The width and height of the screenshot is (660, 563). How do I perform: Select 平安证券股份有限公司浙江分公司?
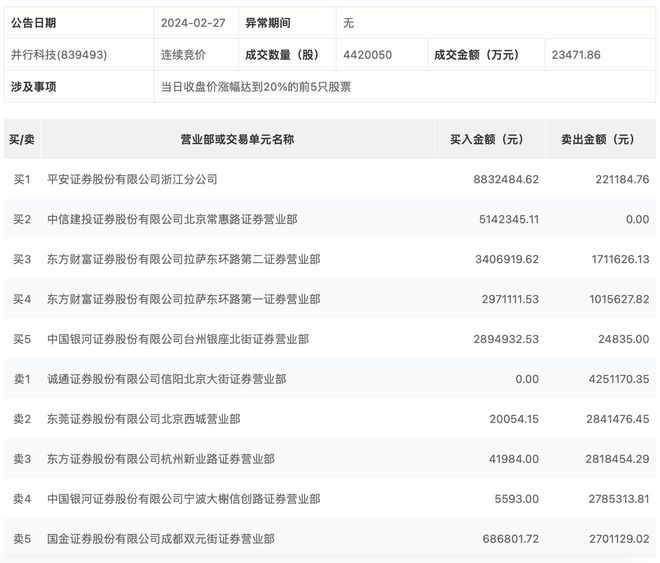pos(132,179)
